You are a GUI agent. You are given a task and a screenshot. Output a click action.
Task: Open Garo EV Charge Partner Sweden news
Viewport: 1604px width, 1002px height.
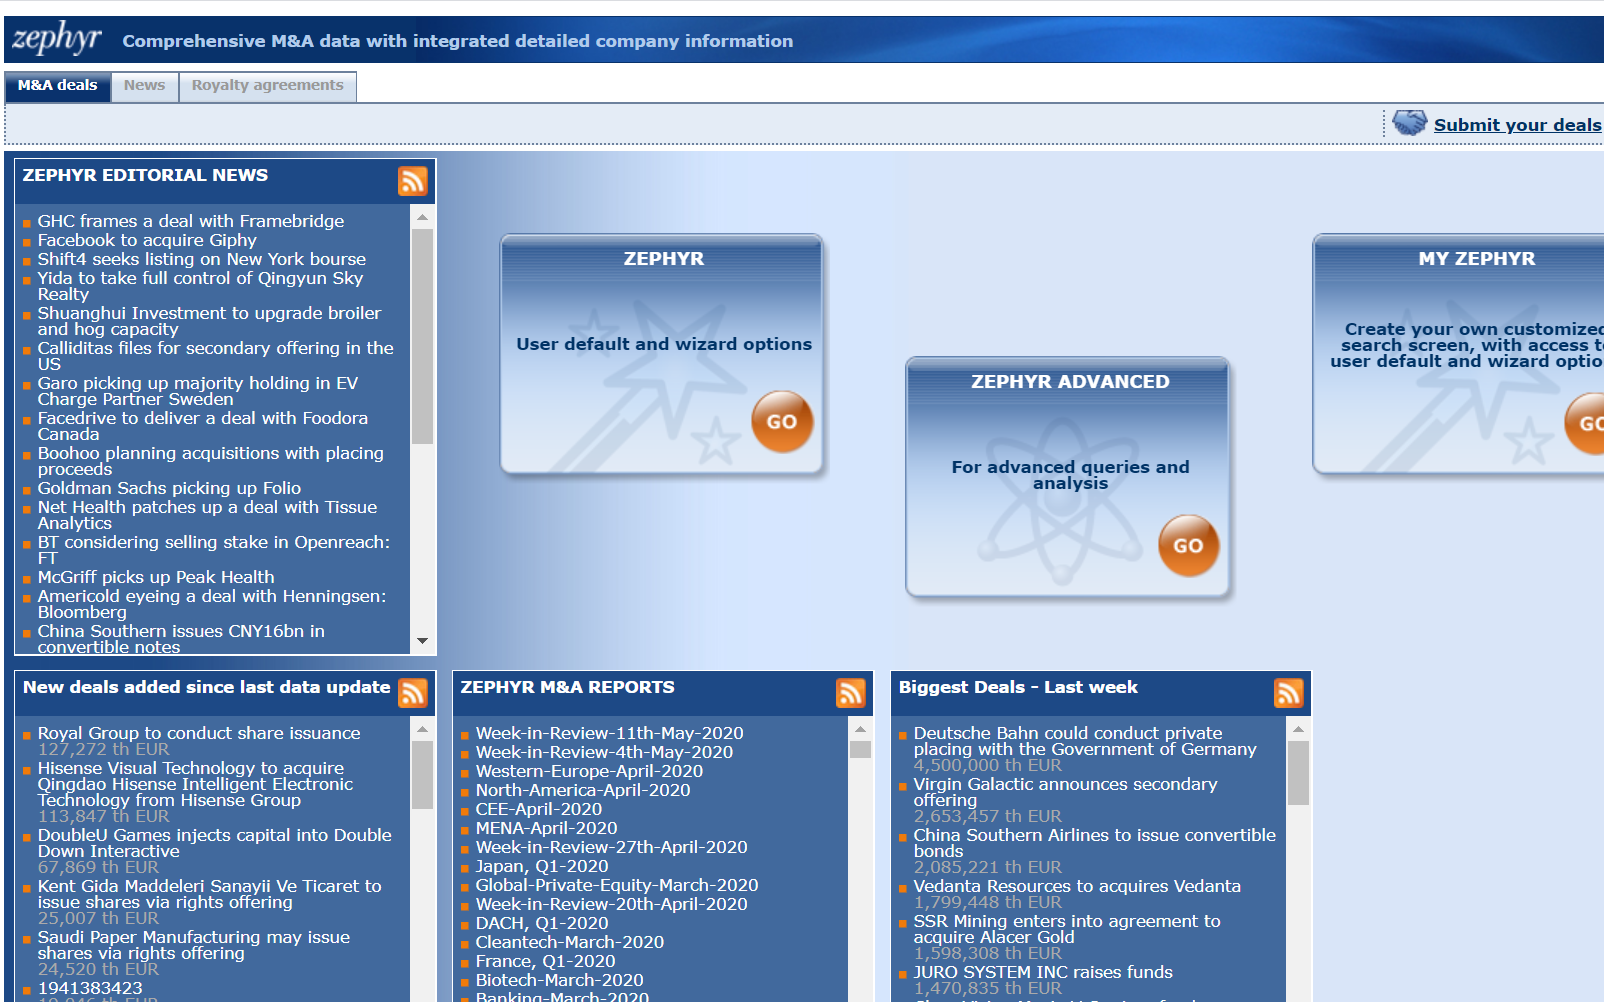click(x=198, y=391)
